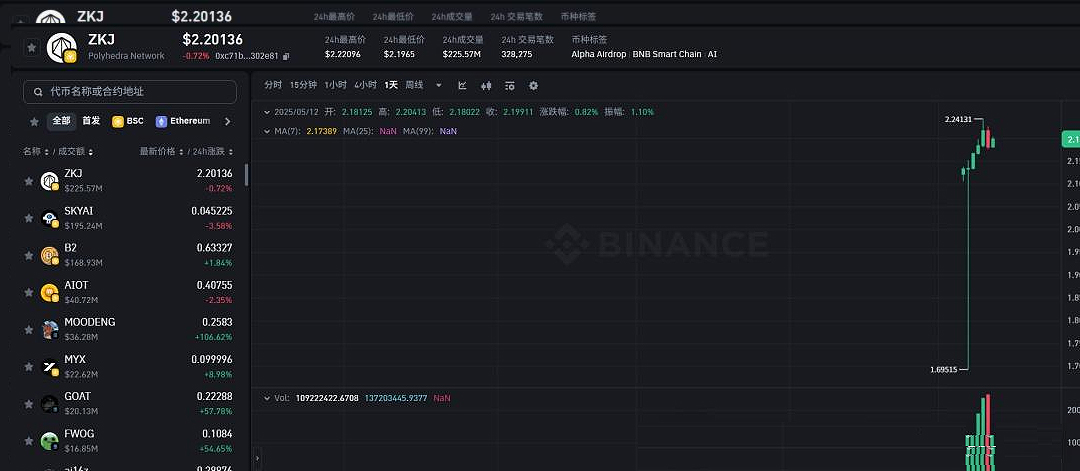Viewport: 1080px width, 471px height.
Task: Show more chain filters with right chevron
Action: click(x=227, y=121)
